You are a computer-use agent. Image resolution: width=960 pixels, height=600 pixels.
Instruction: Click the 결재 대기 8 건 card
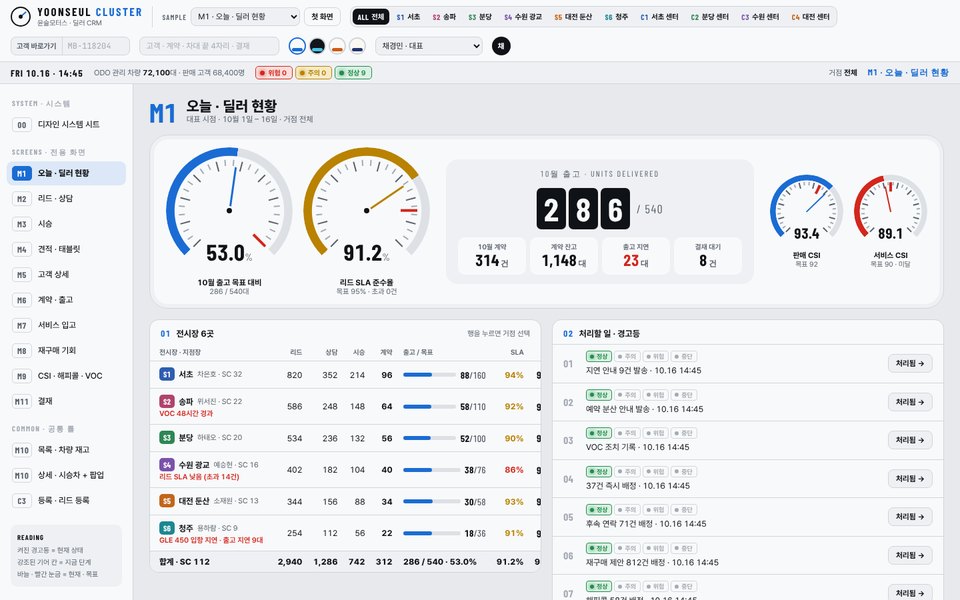708,256
